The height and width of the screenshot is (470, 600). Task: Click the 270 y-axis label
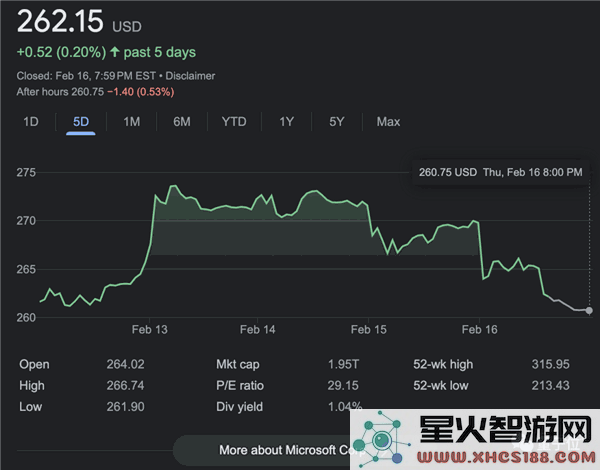coord(26,221)
